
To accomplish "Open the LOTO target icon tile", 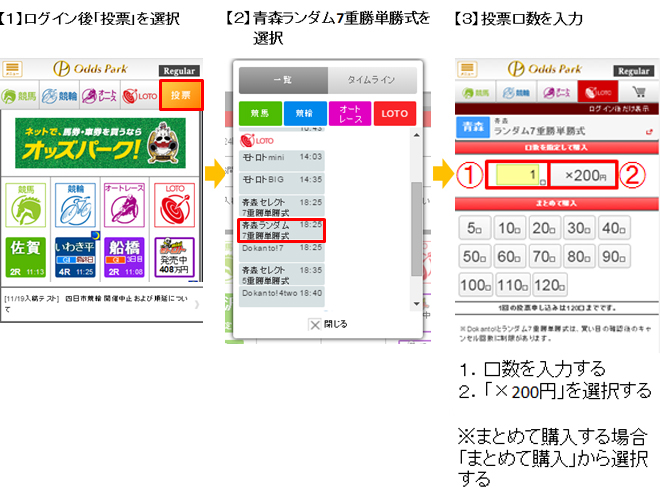I will tap(174, 205).
